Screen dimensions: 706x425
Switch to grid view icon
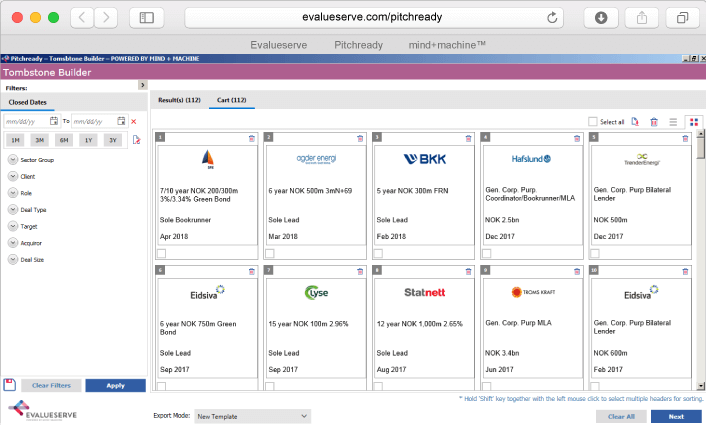click(694, 122)
